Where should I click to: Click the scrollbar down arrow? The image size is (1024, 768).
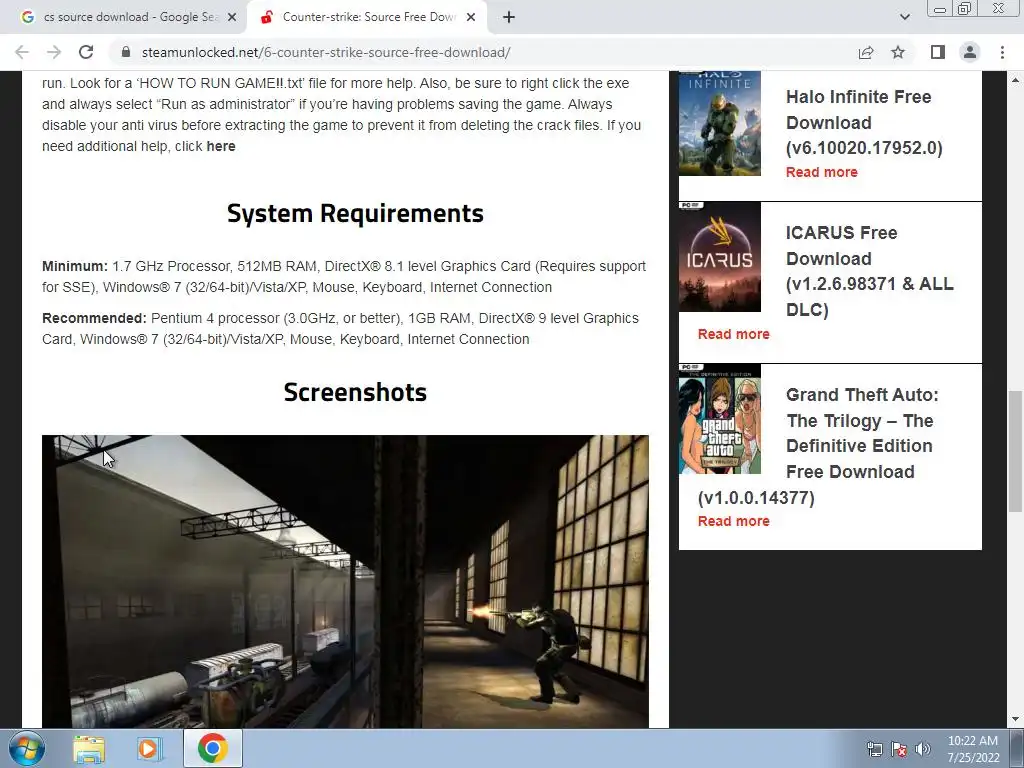click(x=1015, y=719)
